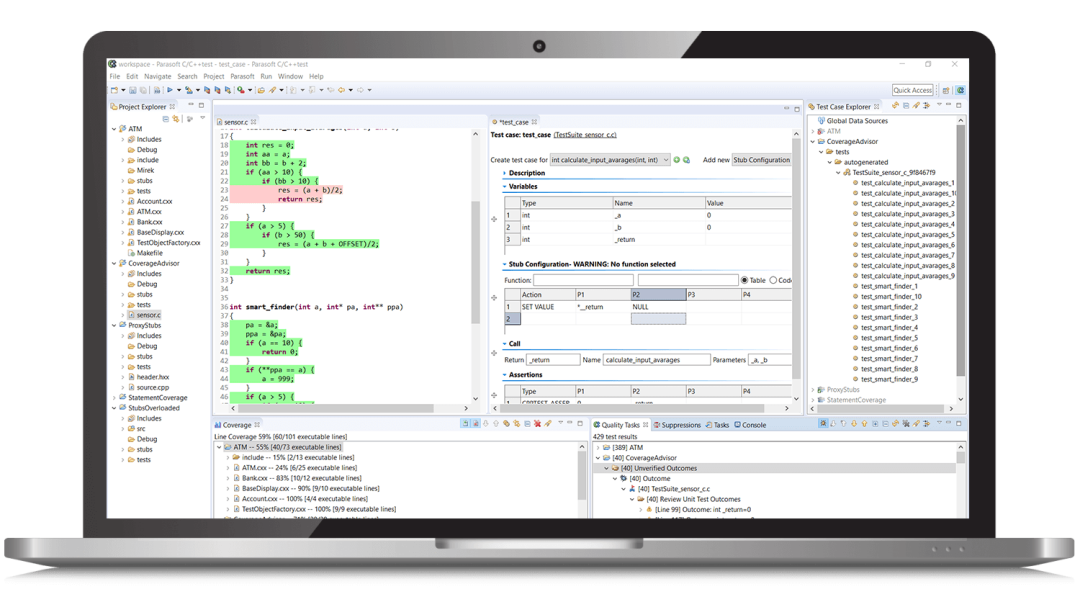Screen dimensions: 1080x607
Task: Select TestSuite_sensor_c_9f8467f9 suite icon
Action: tap(847, 172)
